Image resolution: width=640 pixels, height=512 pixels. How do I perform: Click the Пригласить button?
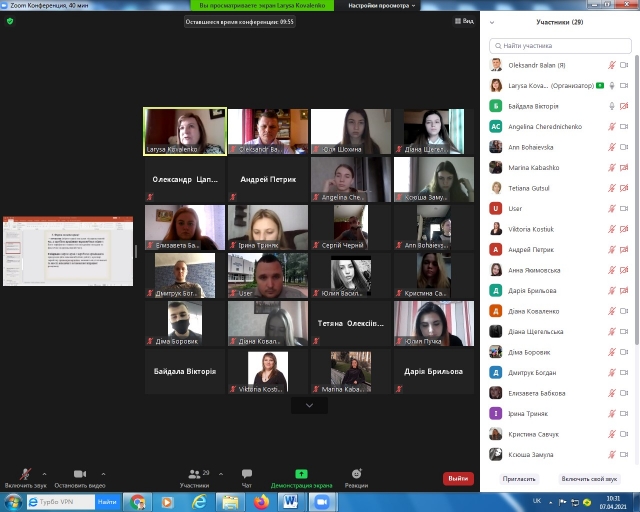[x=519, y=479]
